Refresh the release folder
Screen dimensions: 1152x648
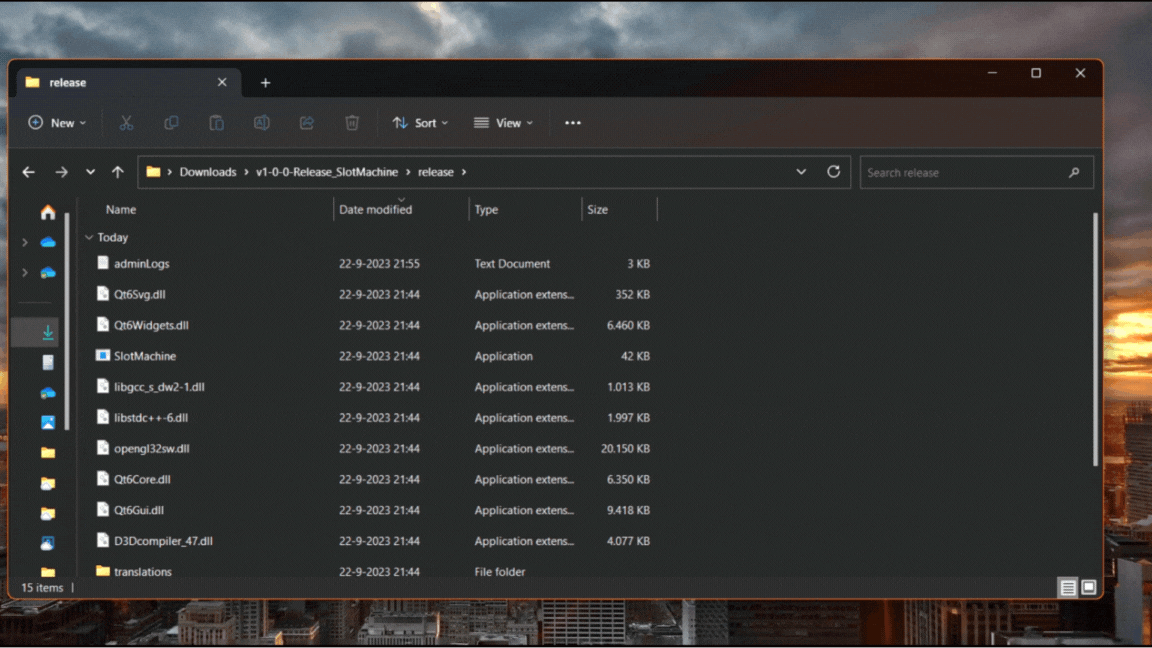tap(833, 172)
